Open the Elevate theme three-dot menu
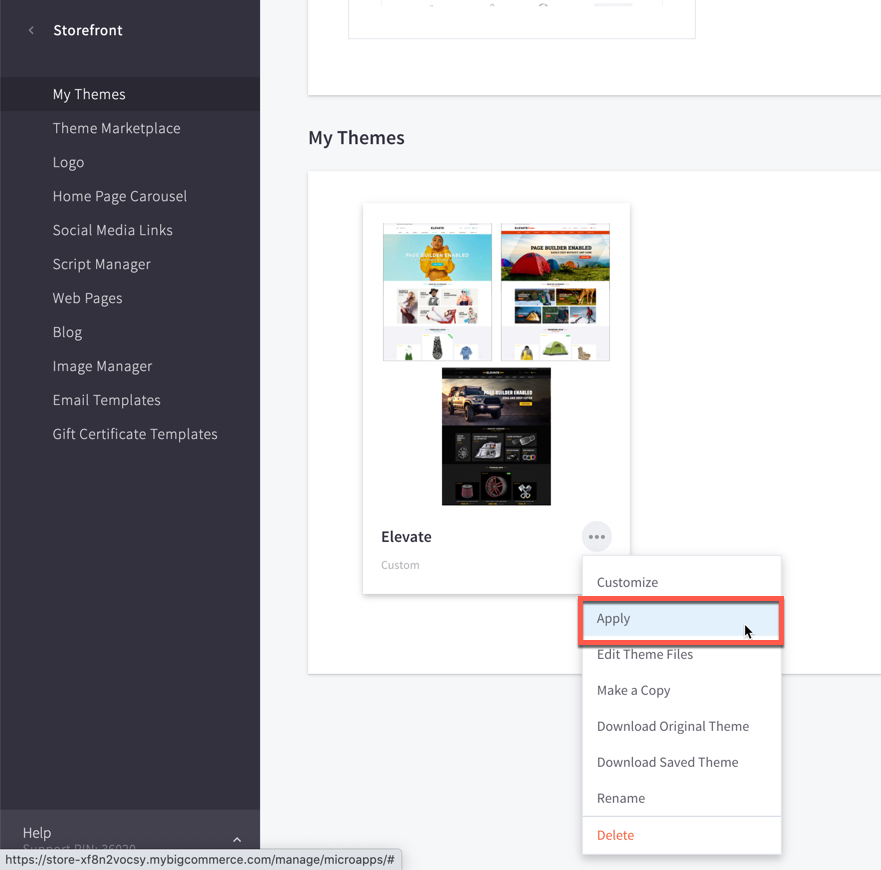The width and height of the screenshot is (881, 870). (596, 537)
